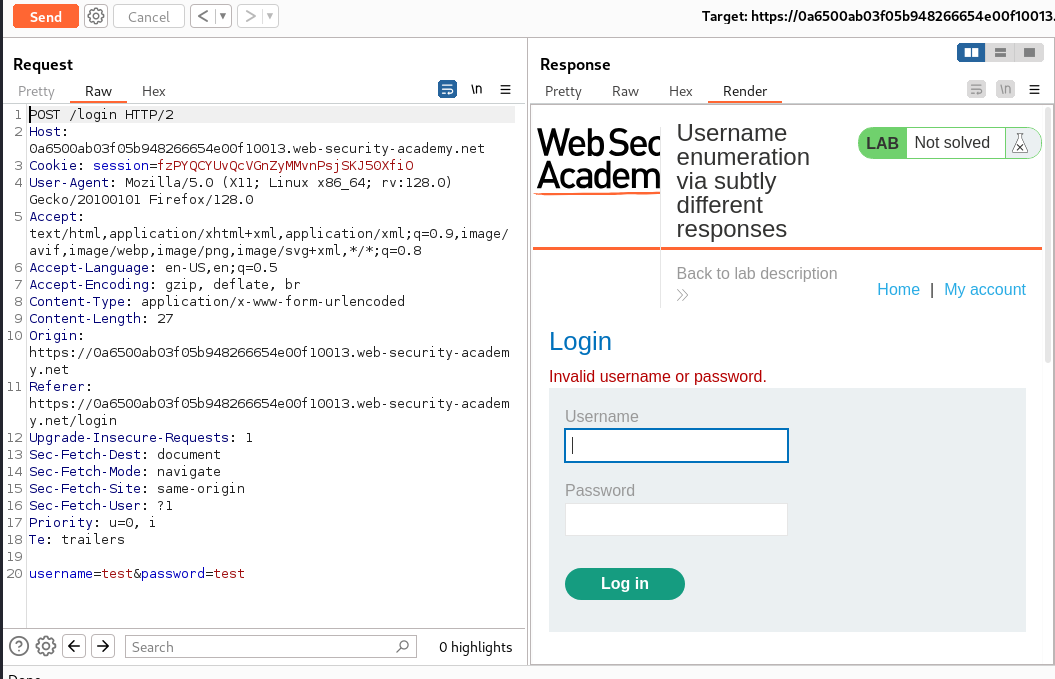Open the Pretty tab in Response

[x=563, y=91]
